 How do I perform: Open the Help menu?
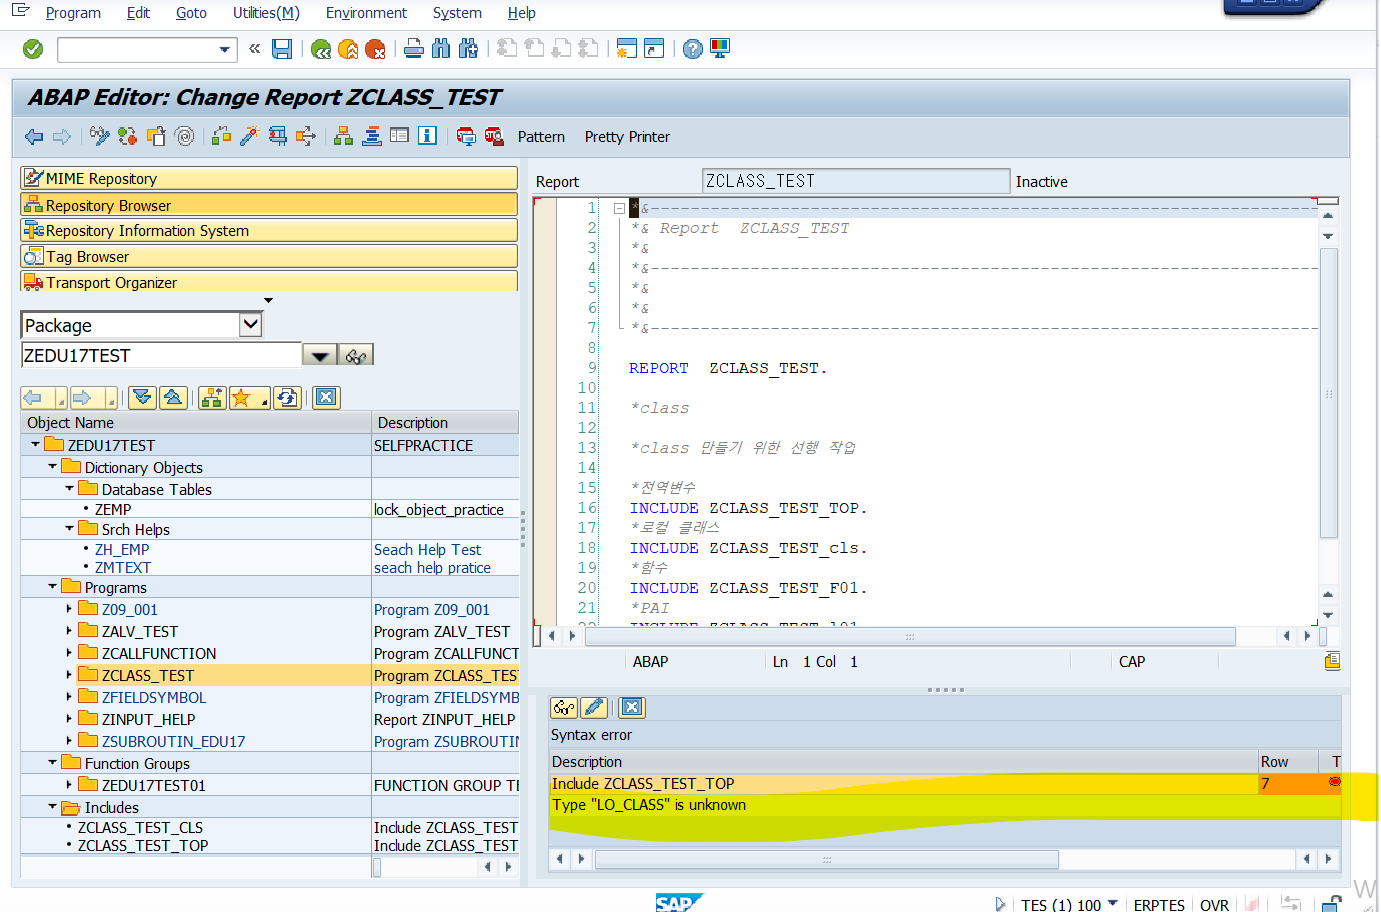521,13
